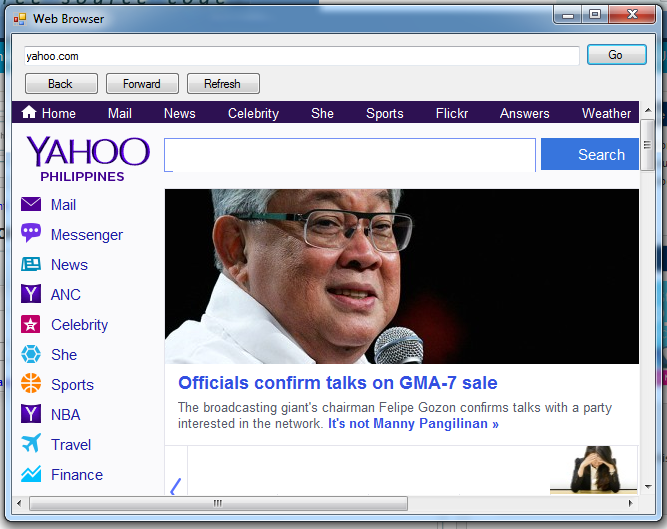Click the URL address field containing yahoo.com
The height and width of the screenshot is (529, 667).
(x=302, y=56)
